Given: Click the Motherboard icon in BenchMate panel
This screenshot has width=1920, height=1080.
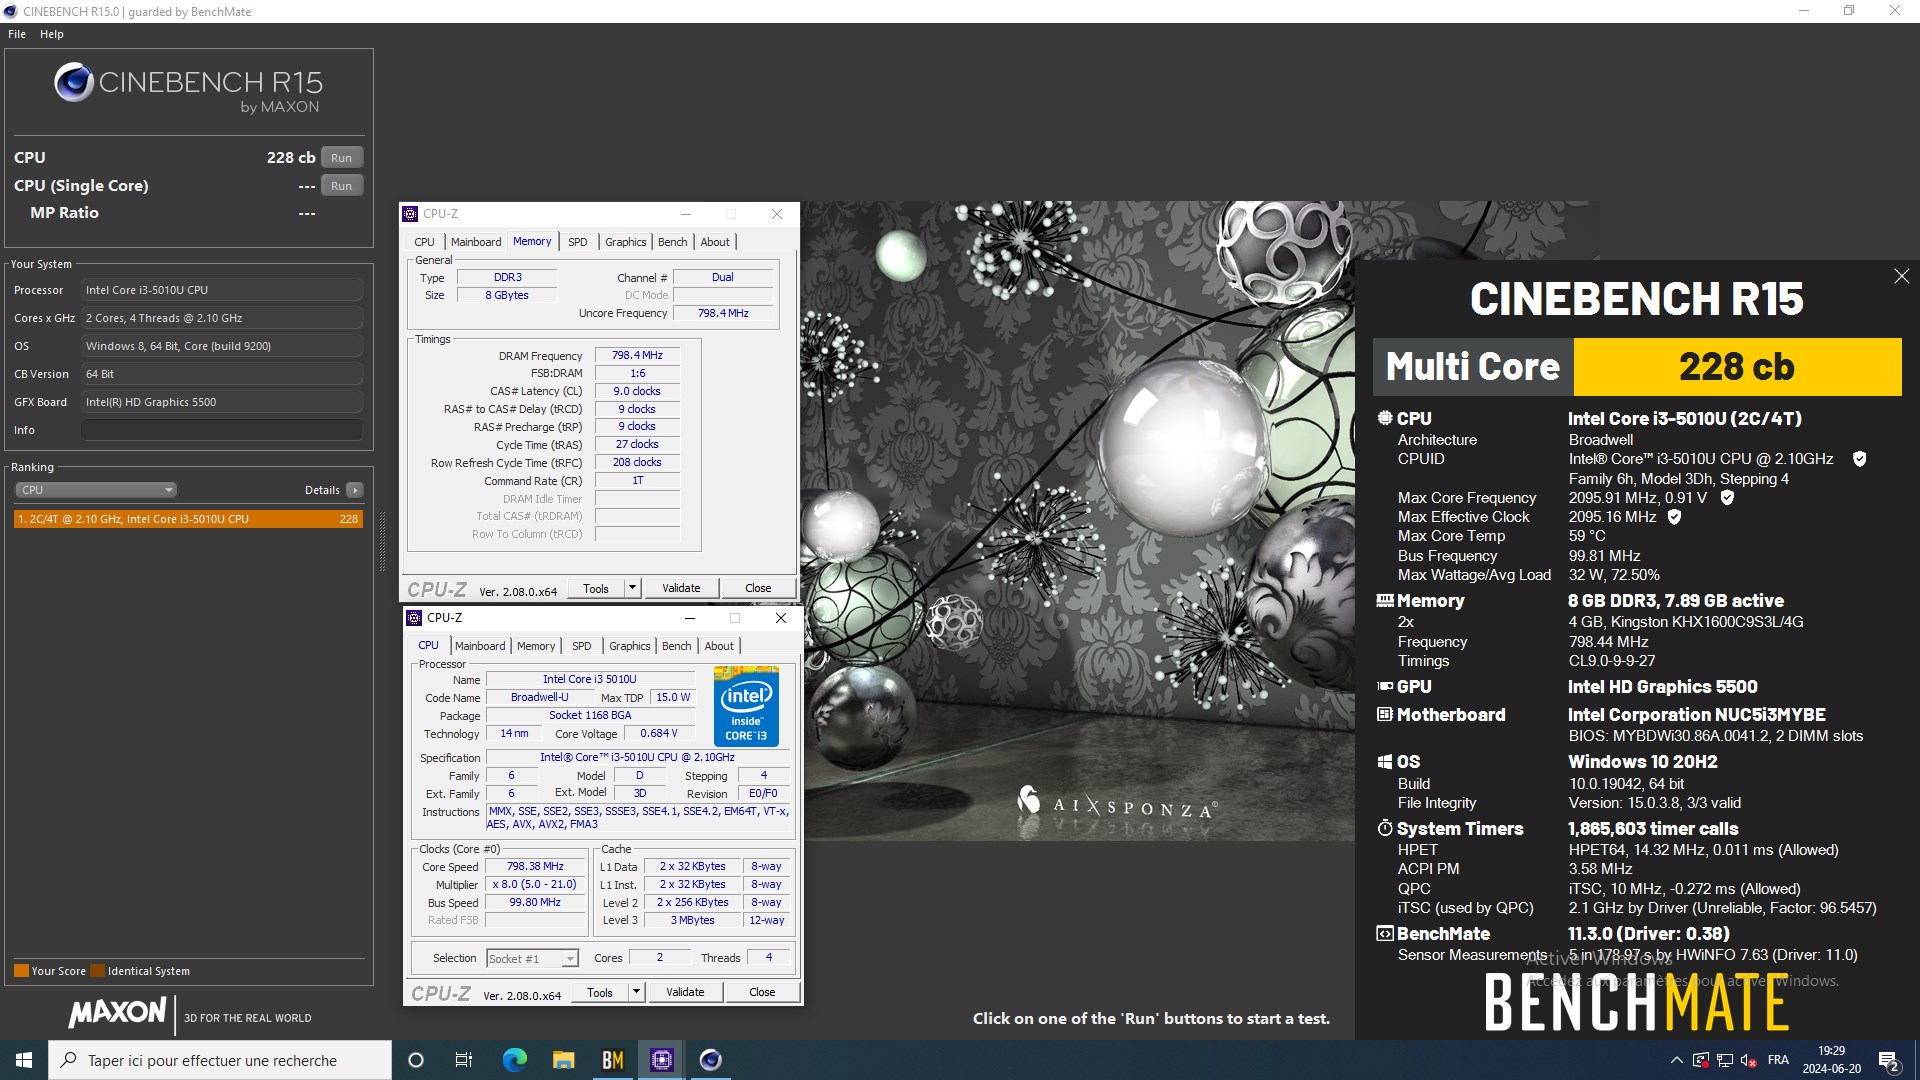Looking at the screenshot, I should 1385,715.
